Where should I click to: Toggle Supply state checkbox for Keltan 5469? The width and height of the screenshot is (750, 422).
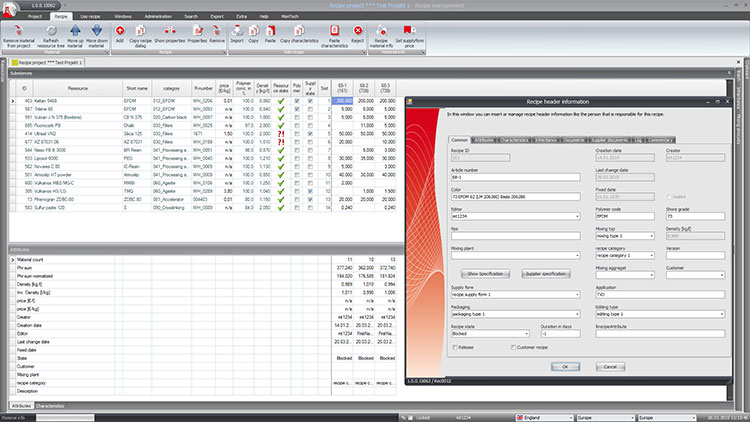(x=310, y=101)
